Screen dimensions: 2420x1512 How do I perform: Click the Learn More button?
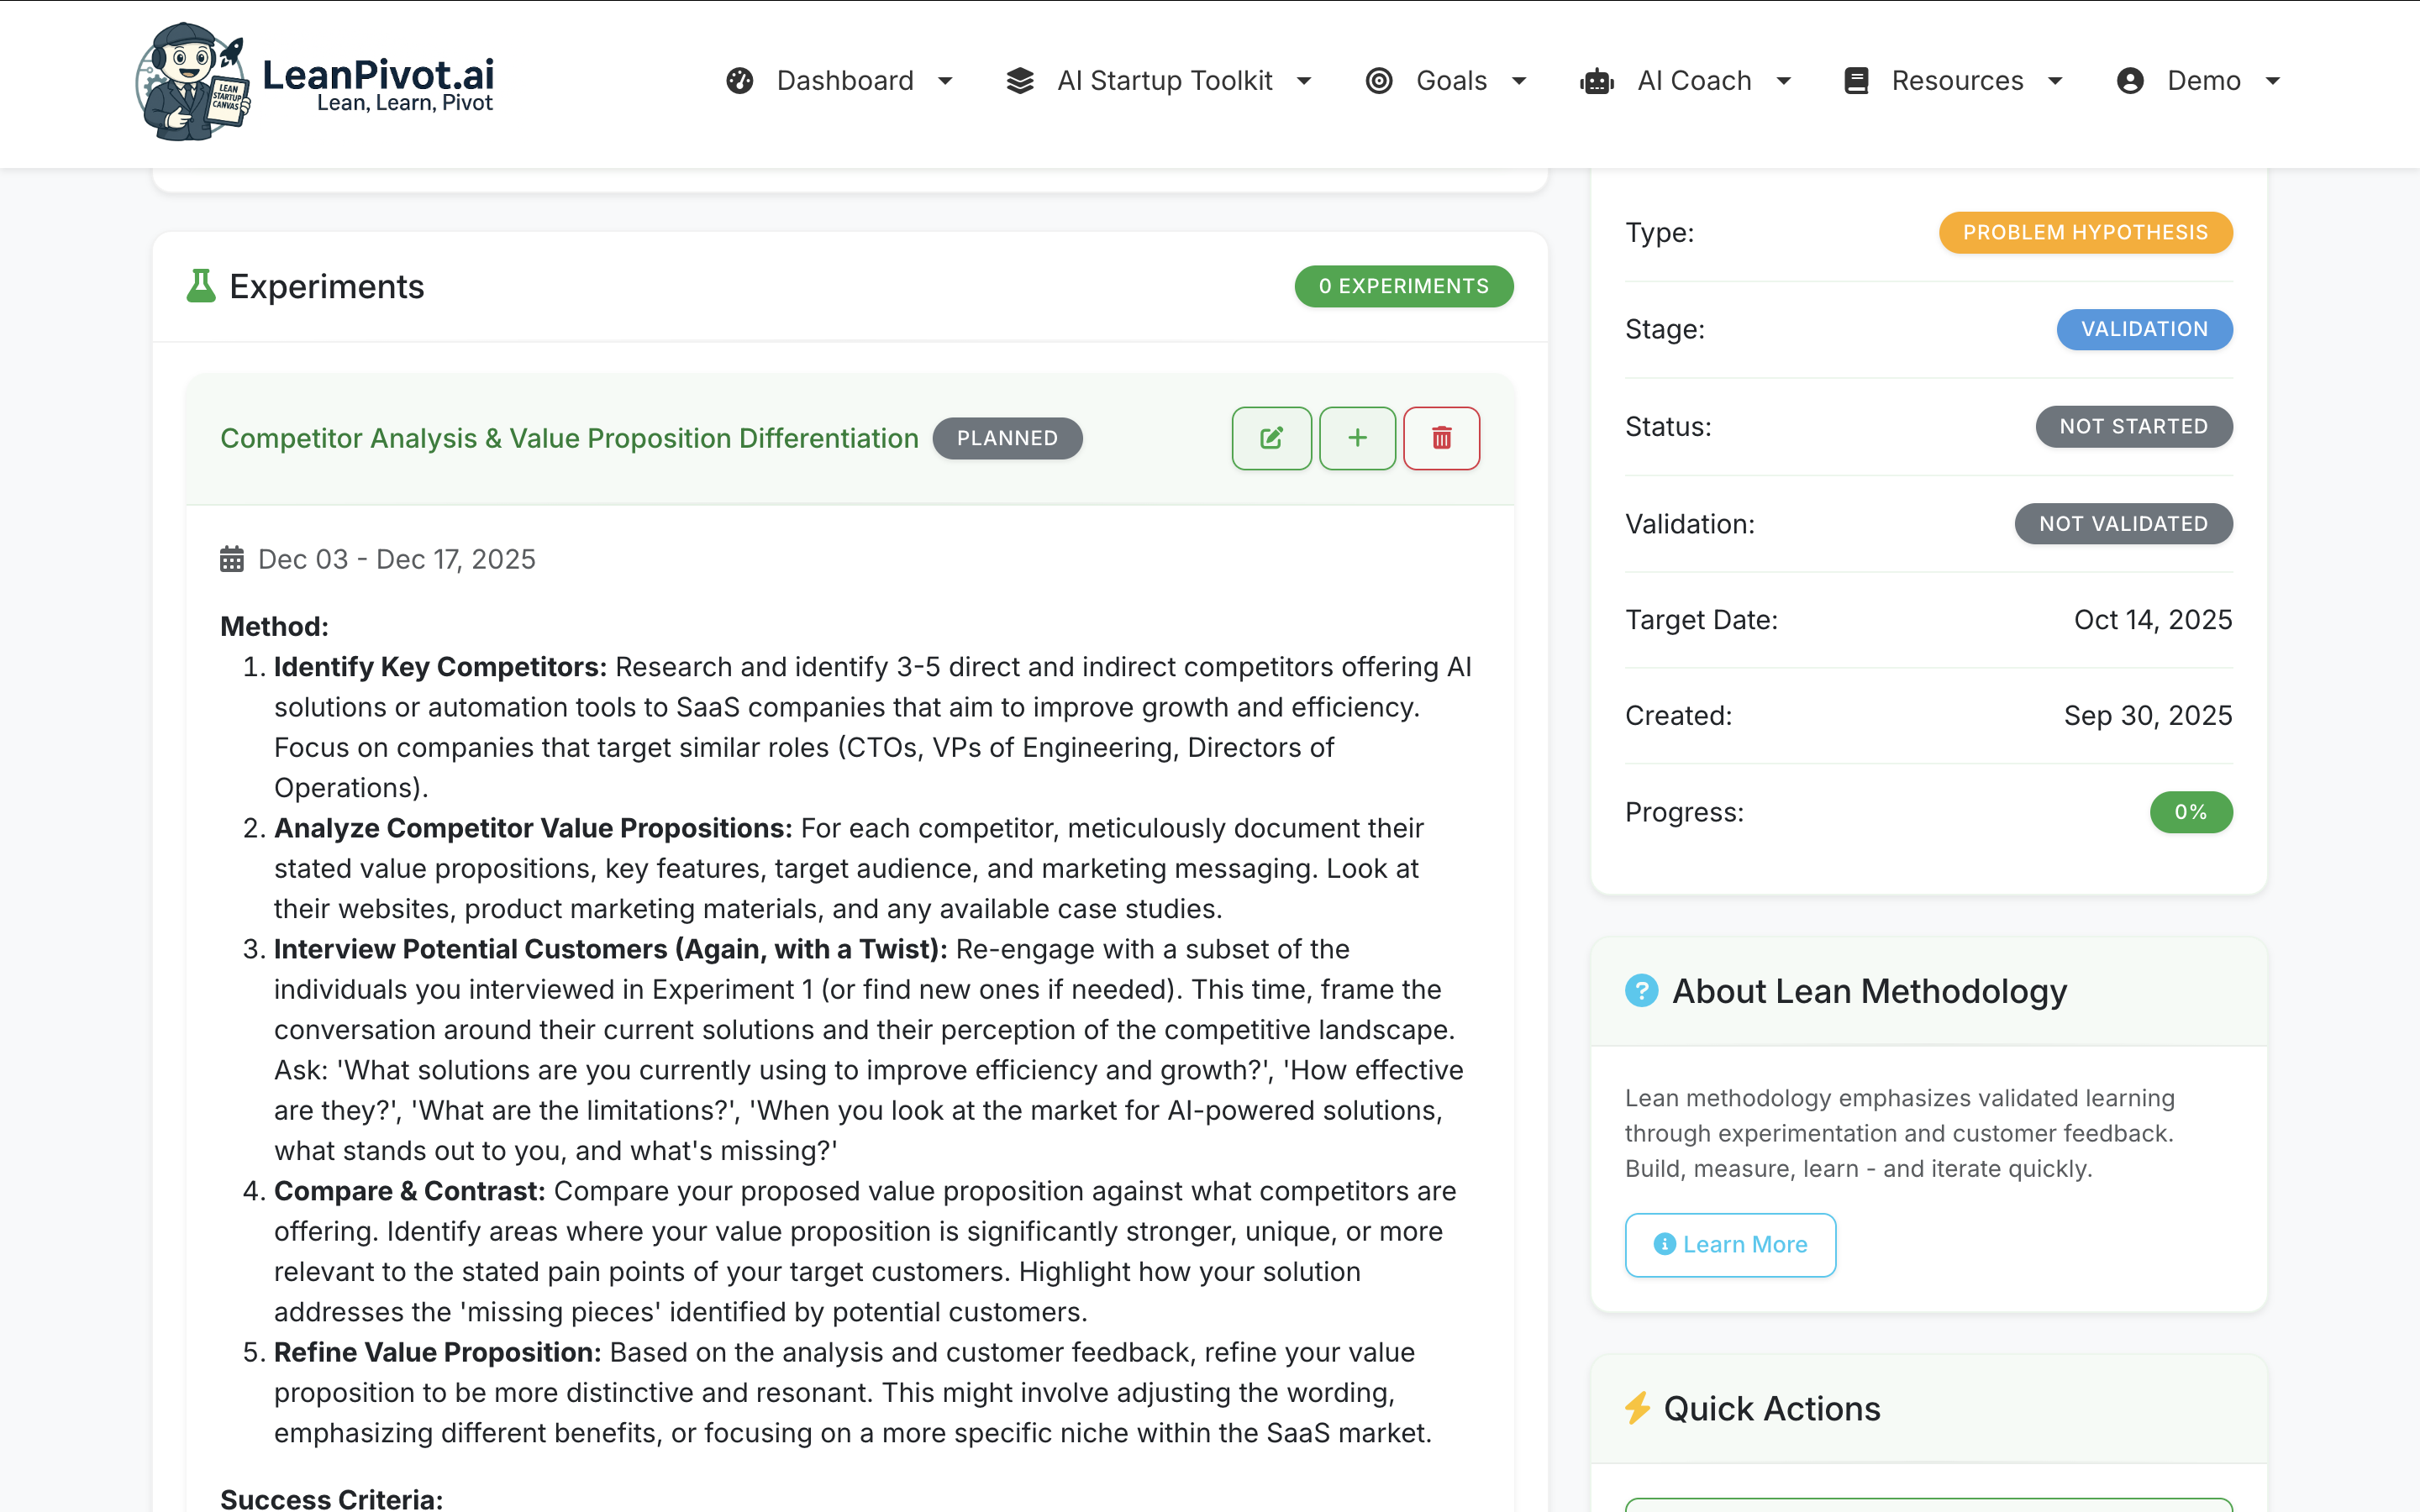point(1730,1245)
